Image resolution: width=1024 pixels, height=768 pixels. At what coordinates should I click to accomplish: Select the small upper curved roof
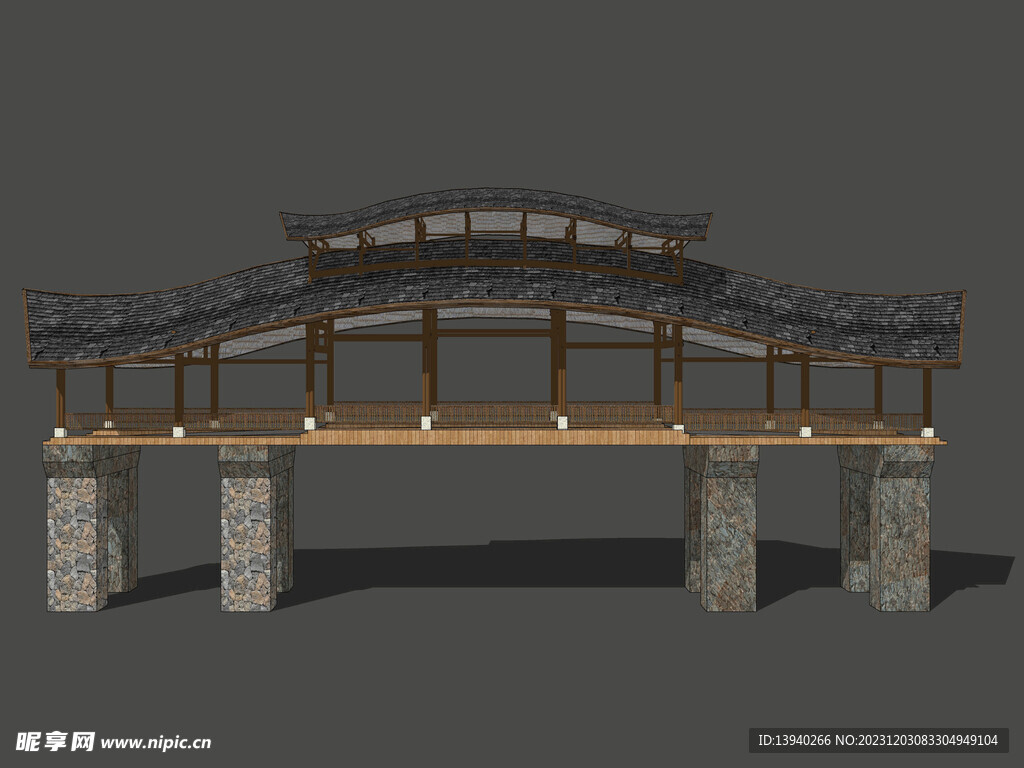tap(495, 205)
